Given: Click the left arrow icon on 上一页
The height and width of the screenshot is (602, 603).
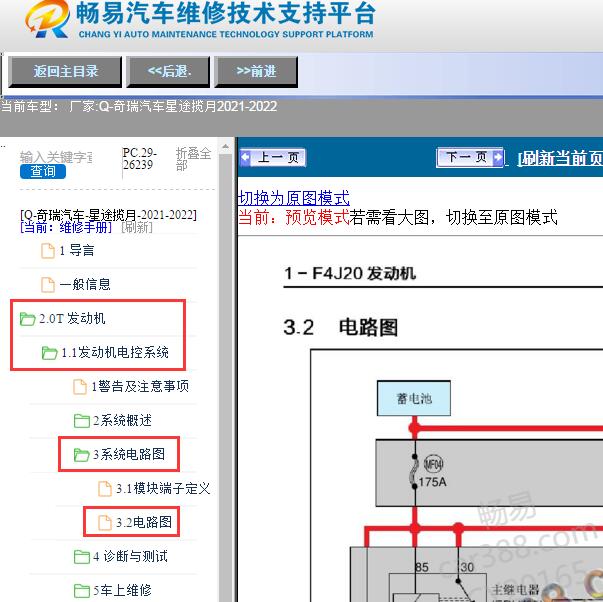Looking at the screenshot, I should tap(245, 157).
